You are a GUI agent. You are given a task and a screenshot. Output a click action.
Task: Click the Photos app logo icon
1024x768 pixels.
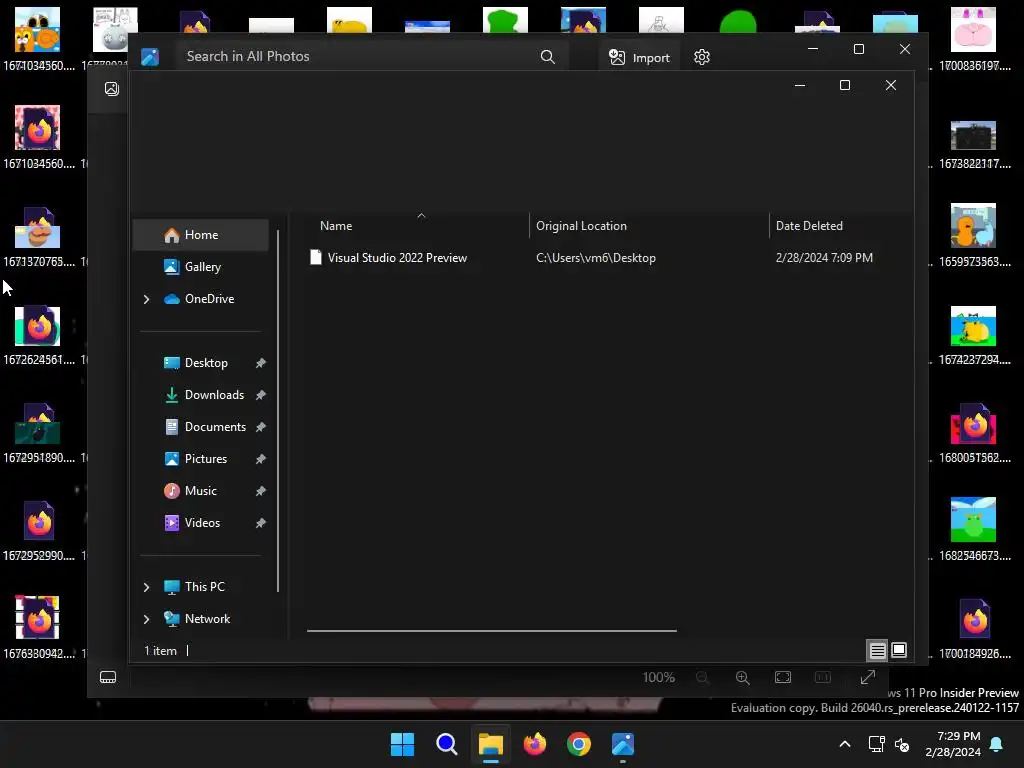(x=150, y=57)
